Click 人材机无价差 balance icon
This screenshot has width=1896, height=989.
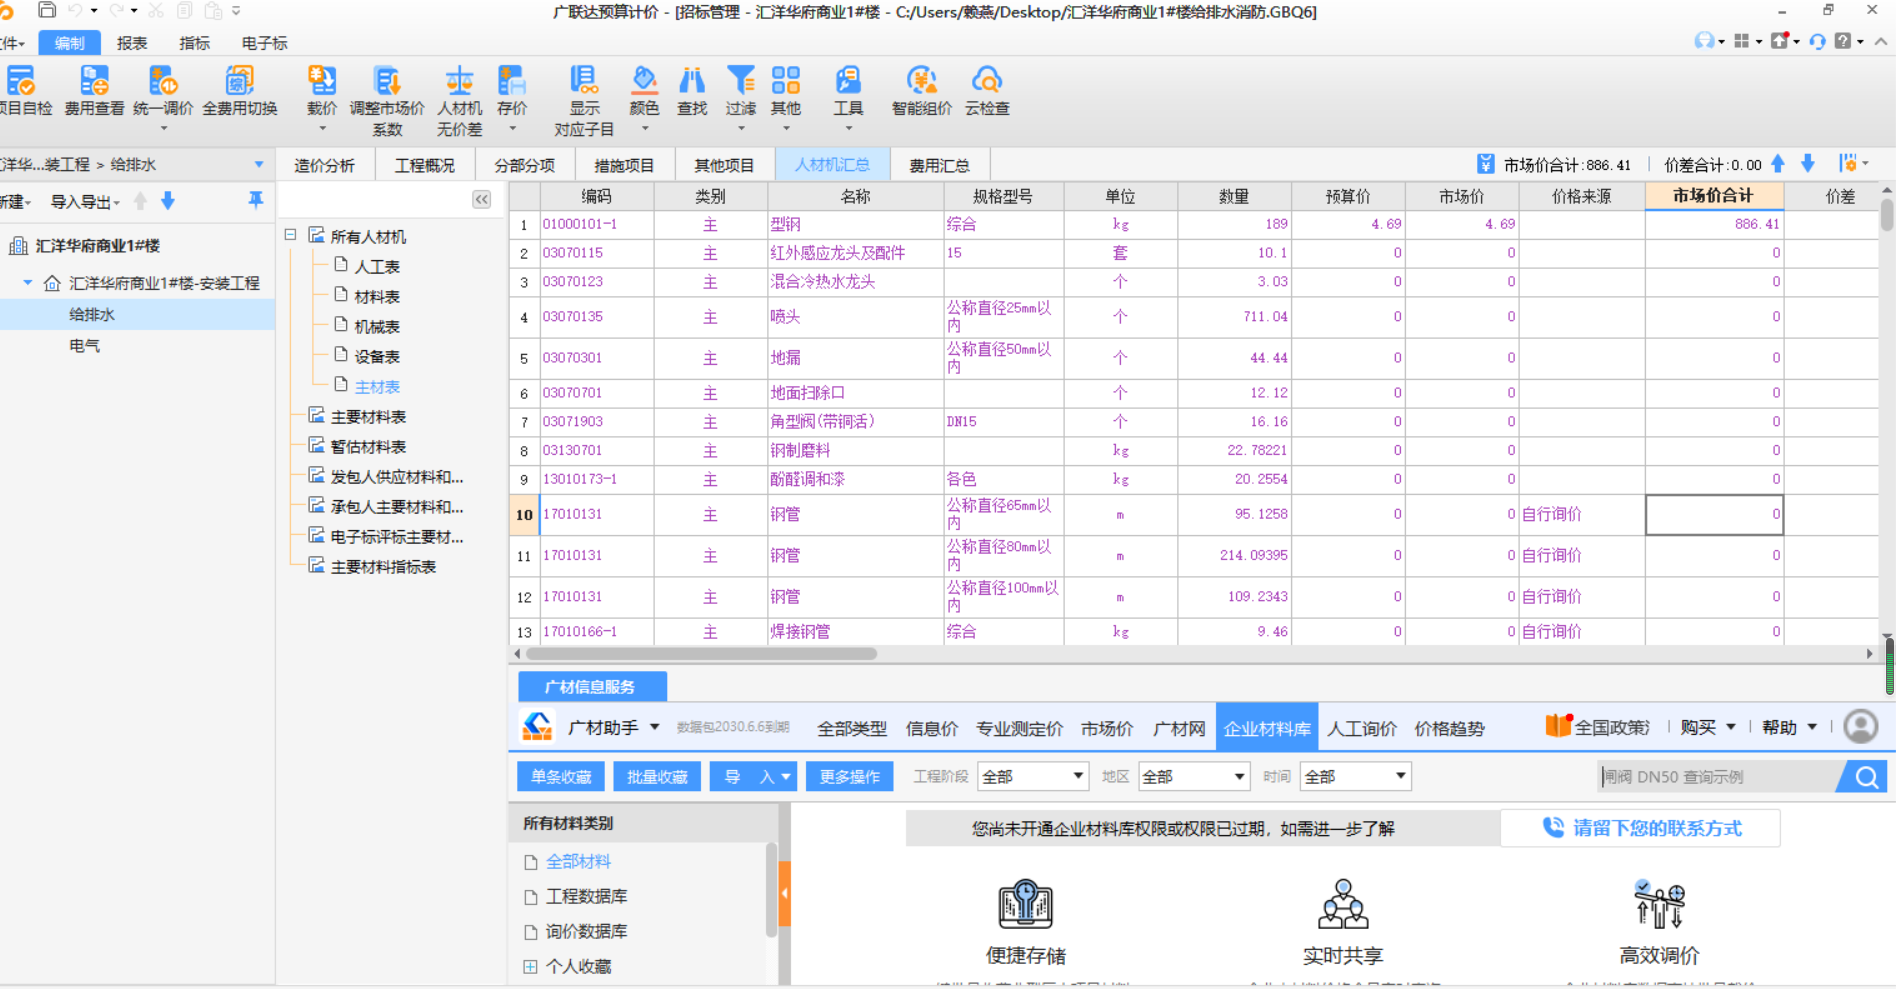point(459,81)
